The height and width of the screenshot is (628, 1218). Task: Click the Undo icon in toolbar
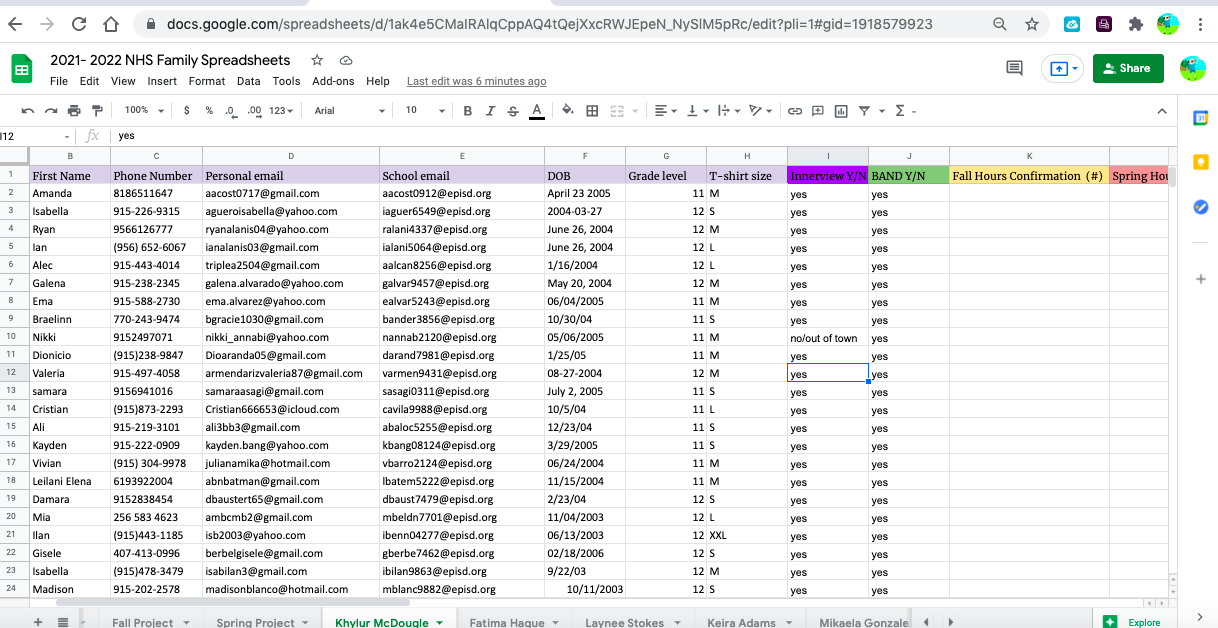coord(27,111)
